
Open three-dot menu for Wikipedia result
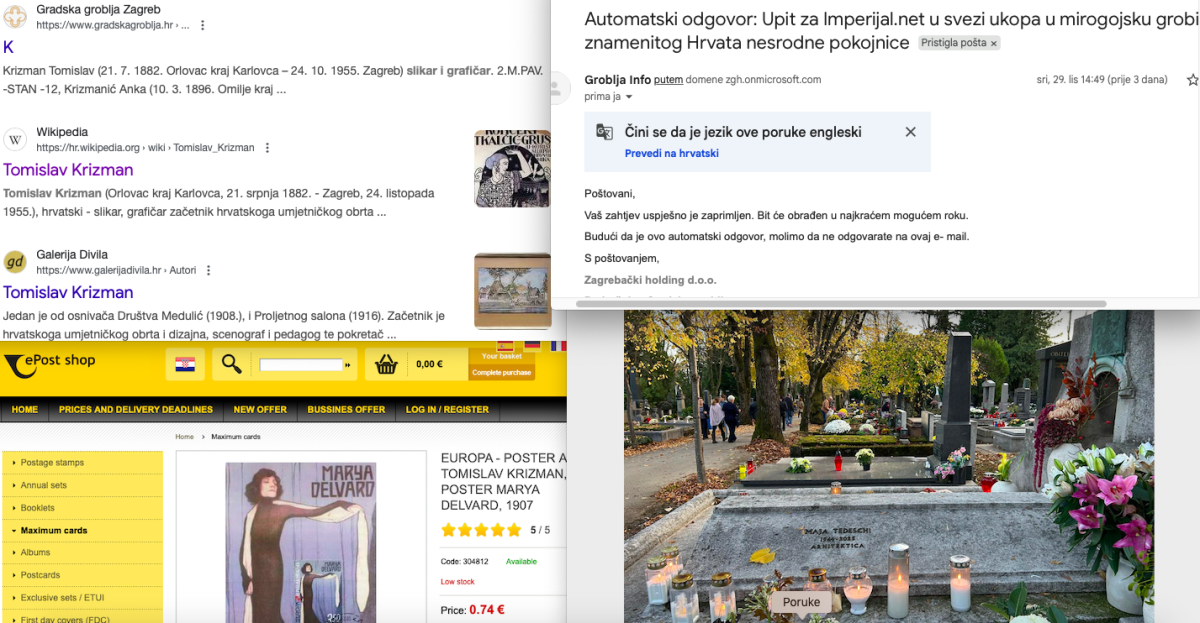267,148
